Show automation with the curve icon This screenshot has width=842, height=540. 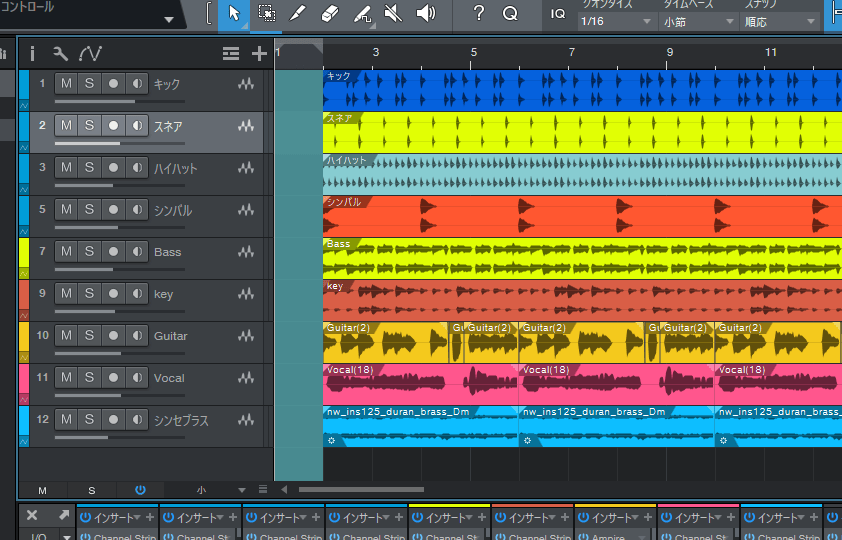[x=90, y=54]
